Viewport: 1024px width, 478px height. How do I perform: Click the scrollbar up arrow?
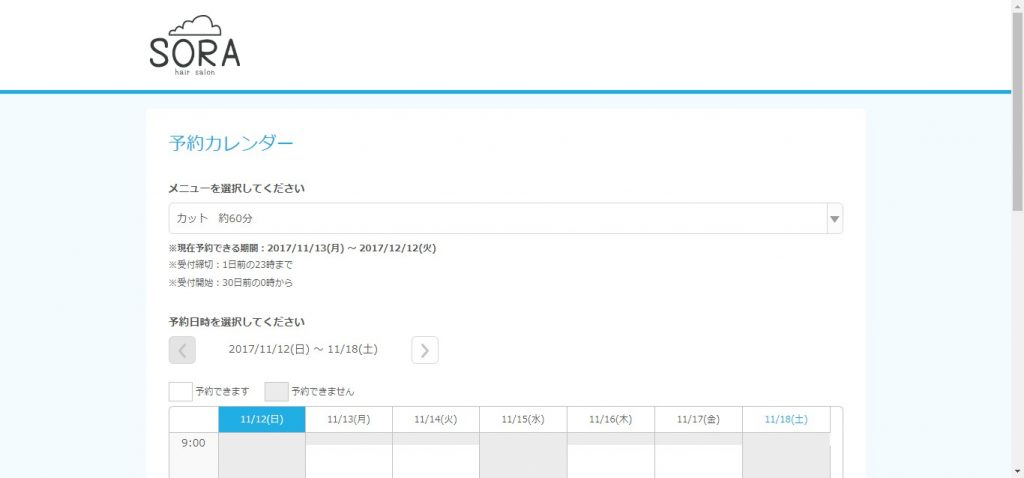pyautogui.click(x=1017, y=5)
